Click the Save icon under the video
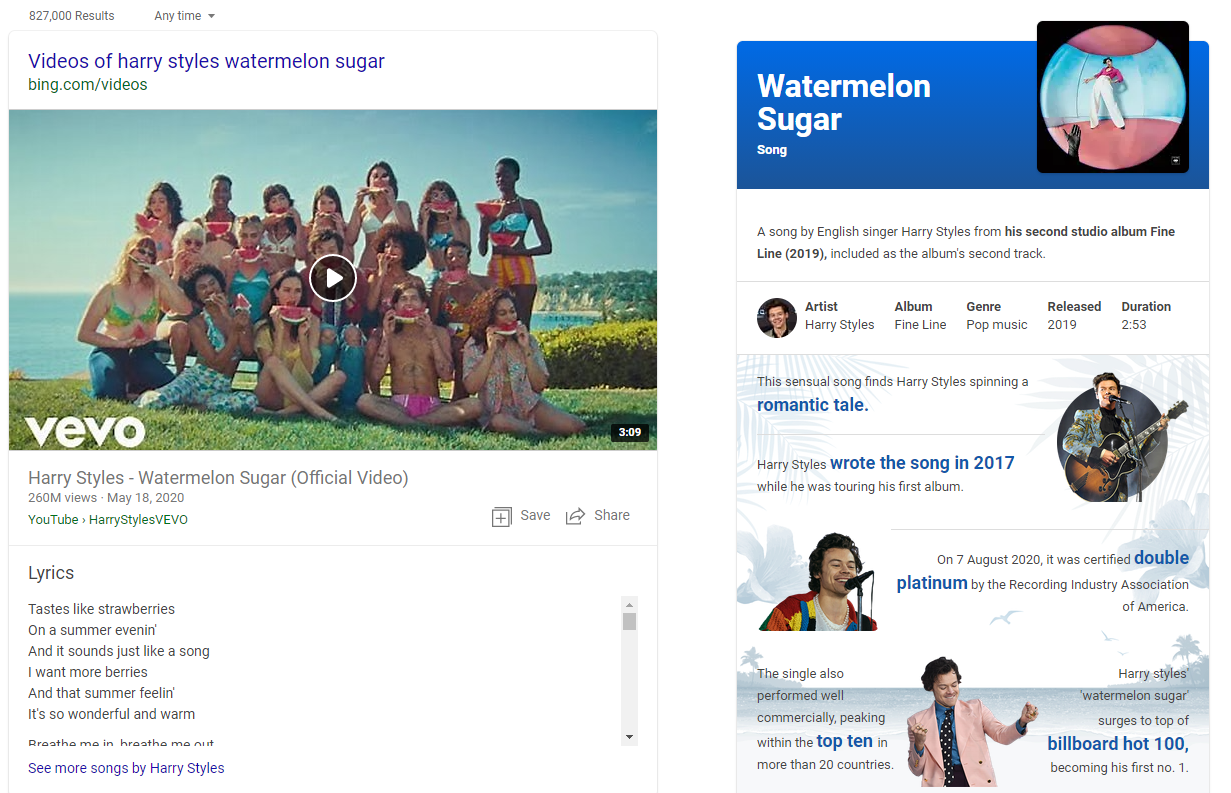 click(502, 516)
